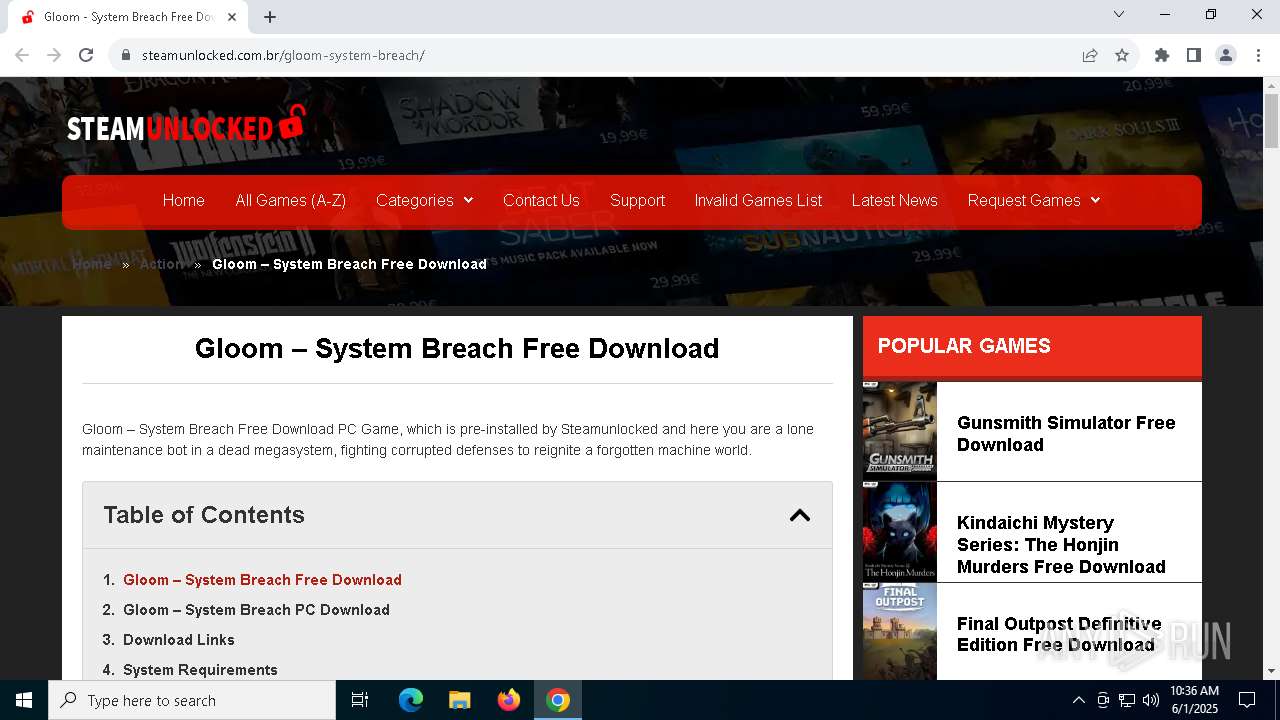The height and width of the screenshot is (720, 1280).
Task: Open a new browser tab
Action: pyautogui.click(x=270, y=17)
